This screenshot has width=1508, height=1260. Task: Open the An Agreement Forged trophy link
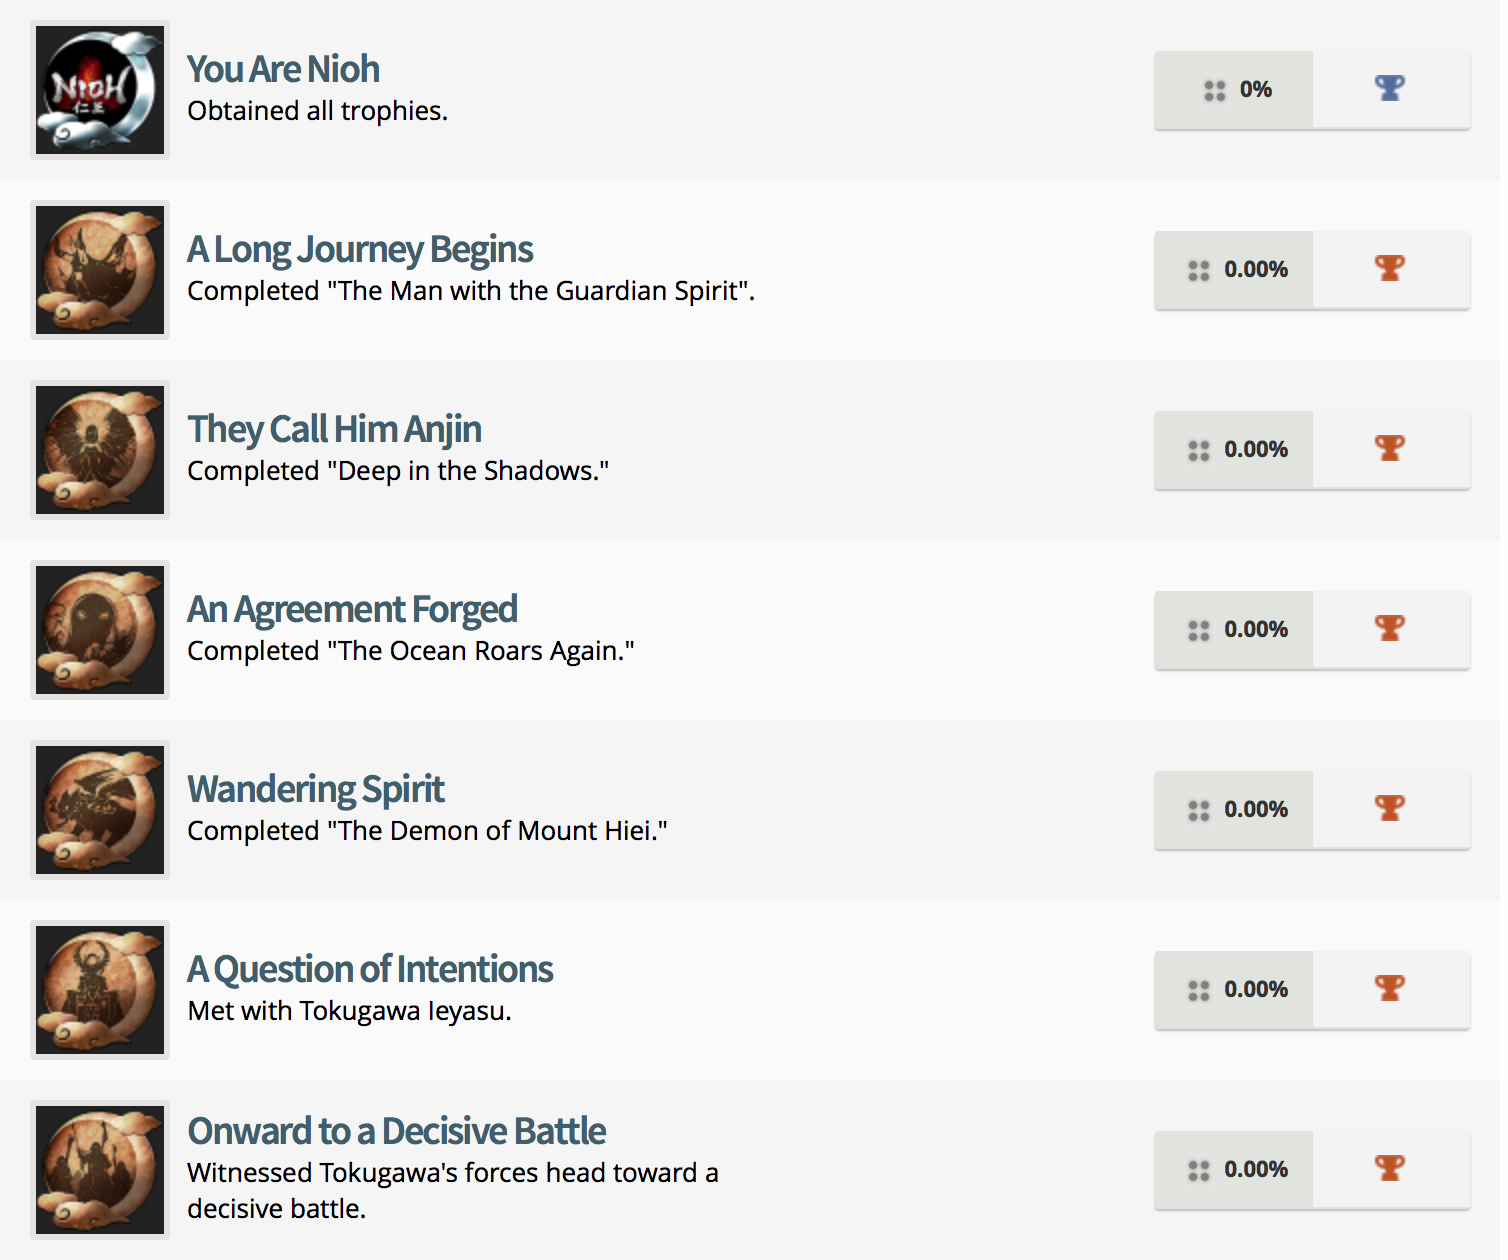point(352,608)
